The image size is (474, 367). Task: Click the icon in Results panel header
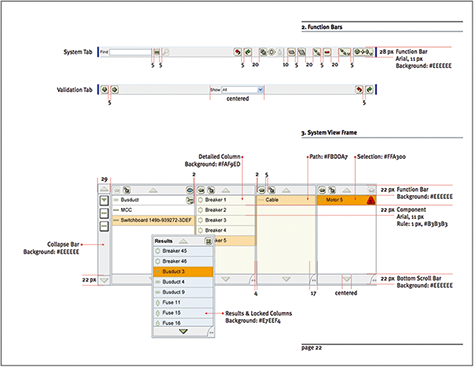[208, 241]
